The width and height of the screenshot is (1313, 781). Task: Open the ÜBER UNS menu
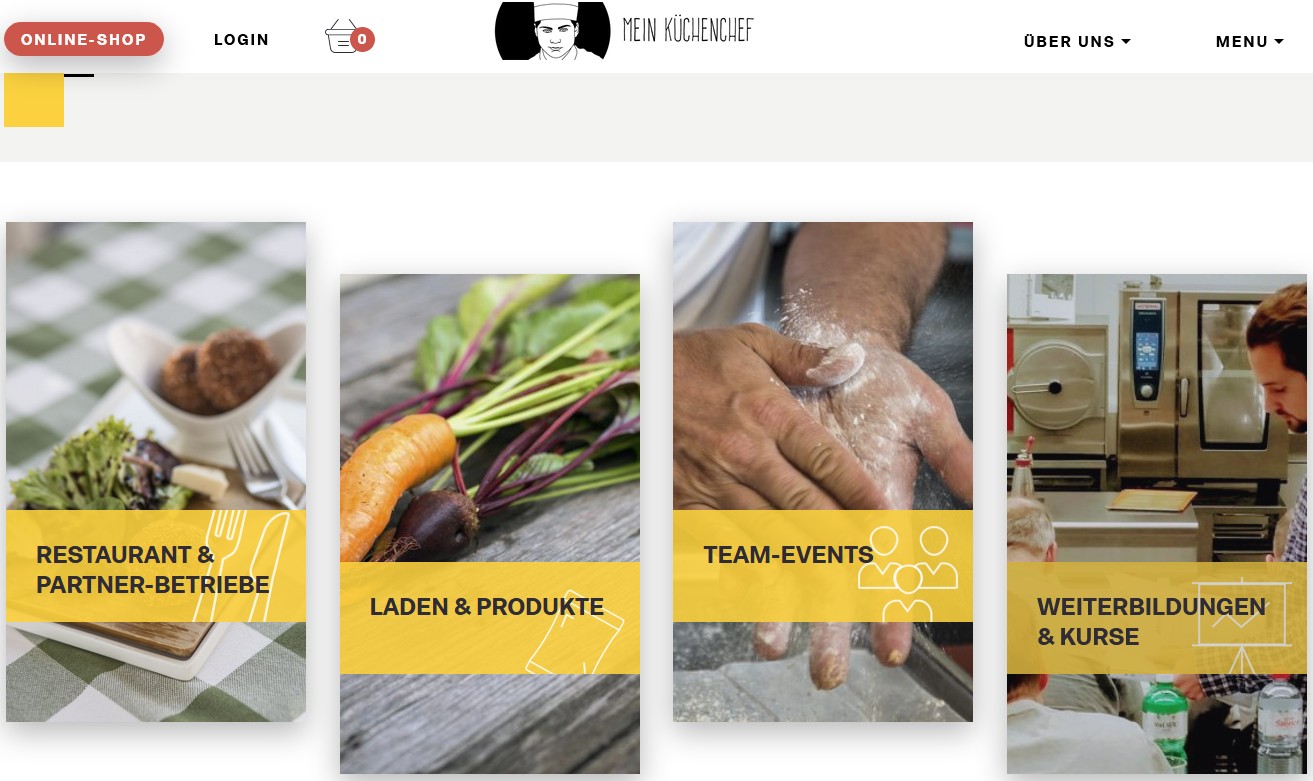[1077, 42]
